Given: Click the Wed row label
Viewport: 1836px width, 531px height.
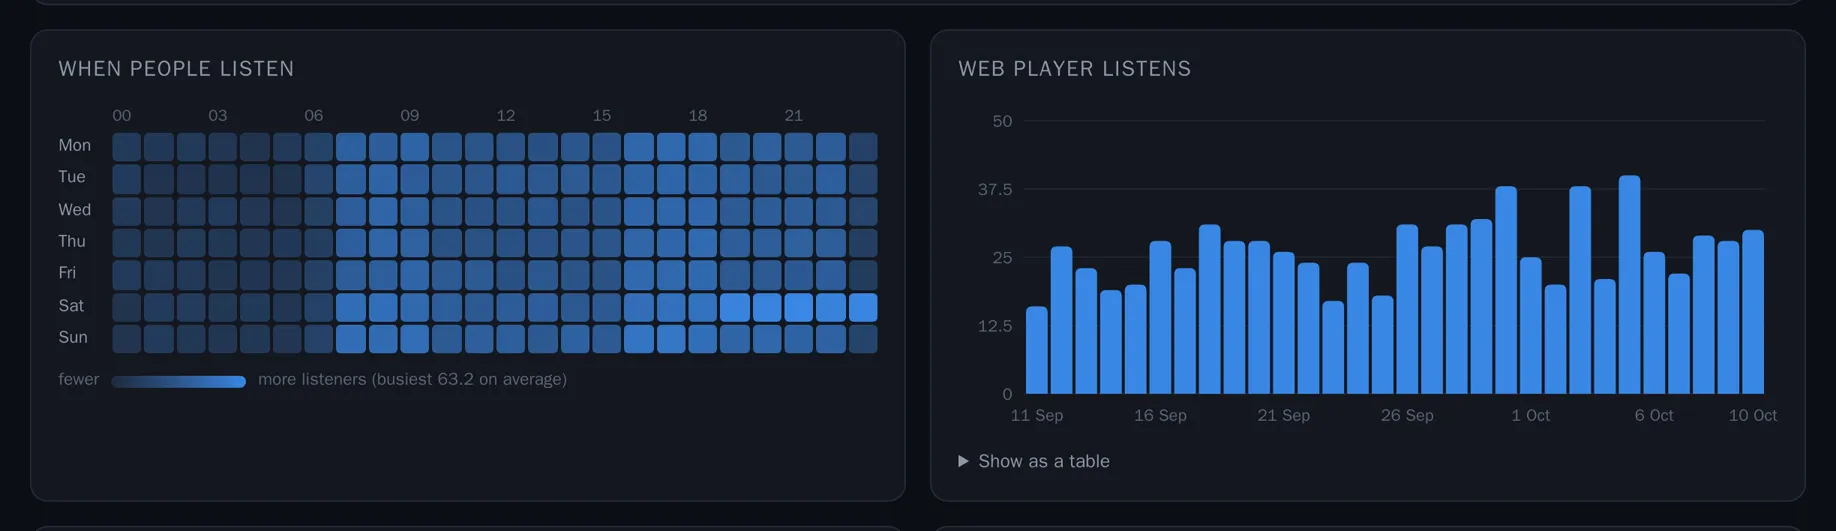Looking at the screenshot, I should (74, 209).
